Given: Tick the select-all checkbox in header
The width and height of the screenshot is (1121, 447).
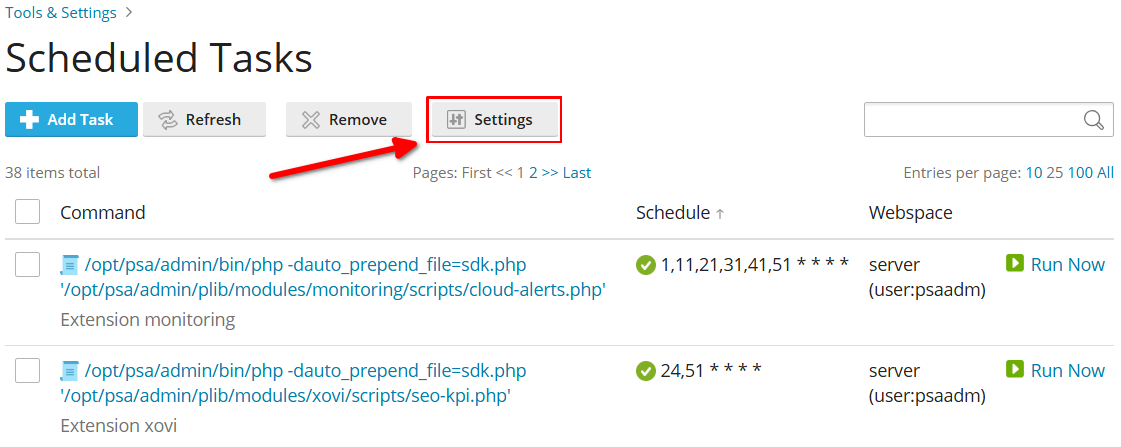Looking at the screenshot, I should coord(27,212).
